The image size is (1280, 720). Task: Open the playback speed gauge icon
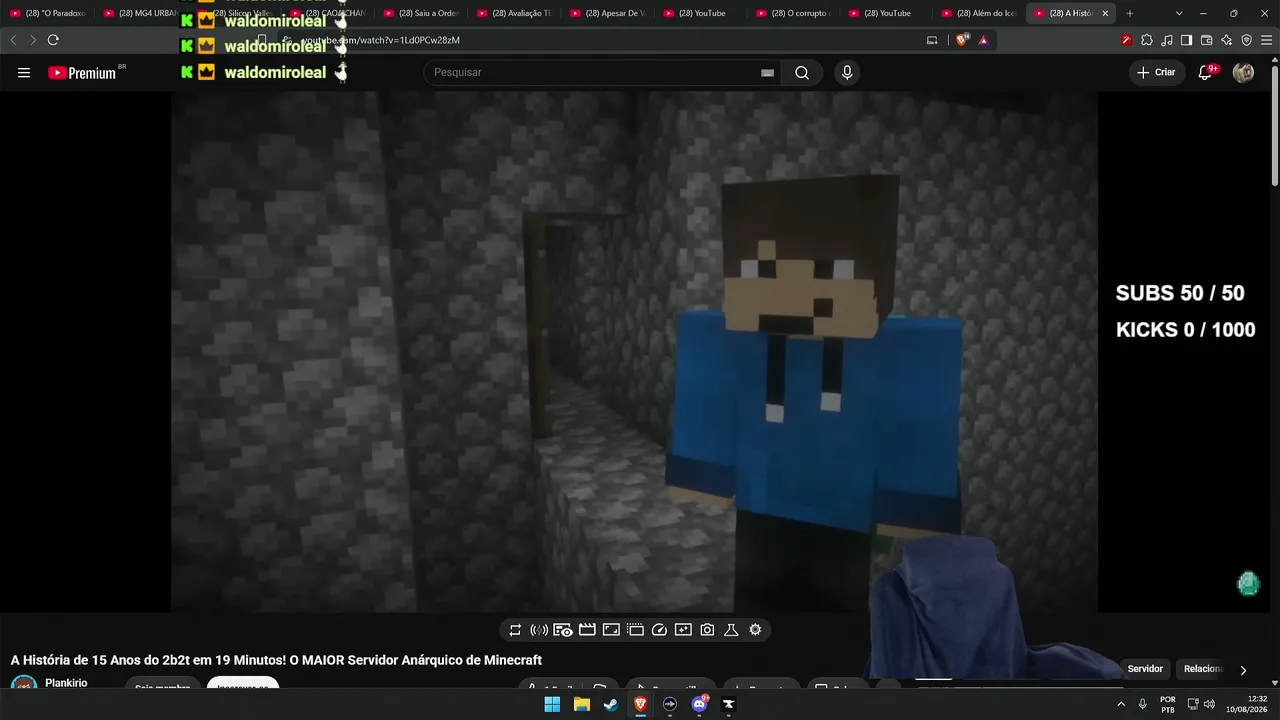pyautogui.click(x=659, y=630)
